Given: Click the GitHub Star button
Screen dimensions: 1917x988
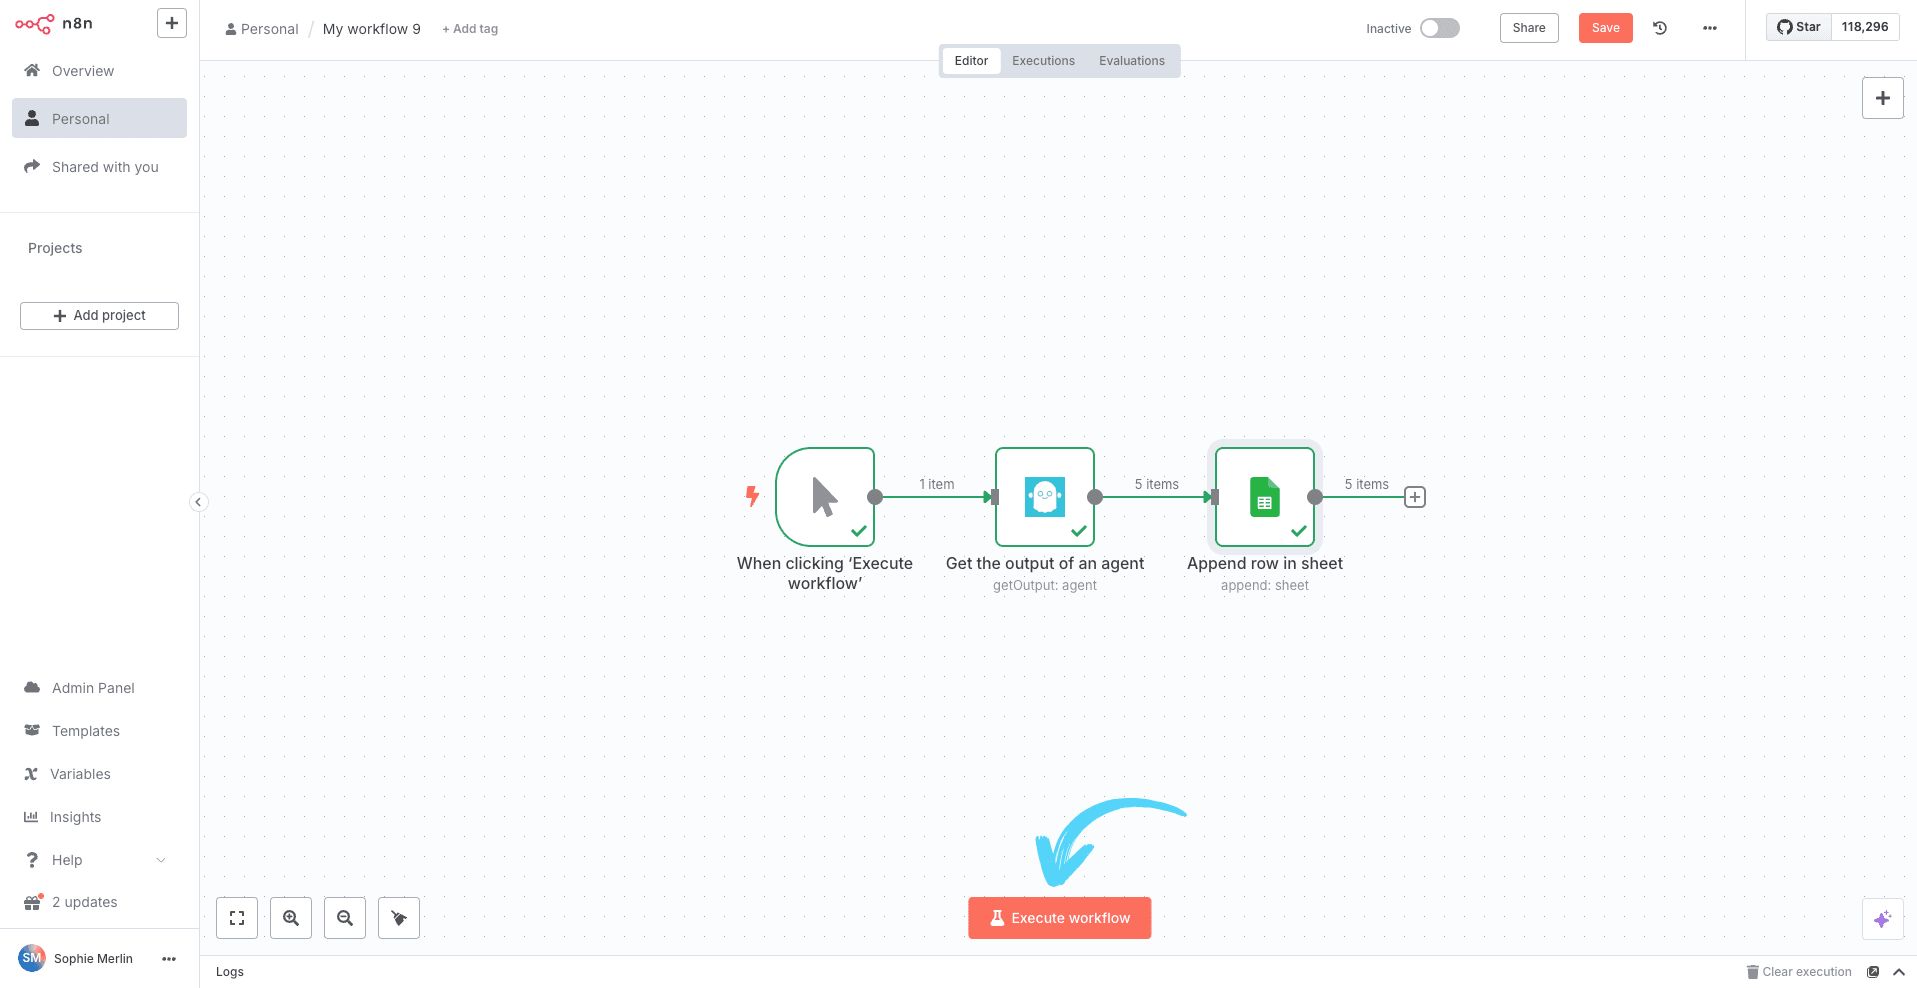Looking at the screenshot, I should [1798, 27].
